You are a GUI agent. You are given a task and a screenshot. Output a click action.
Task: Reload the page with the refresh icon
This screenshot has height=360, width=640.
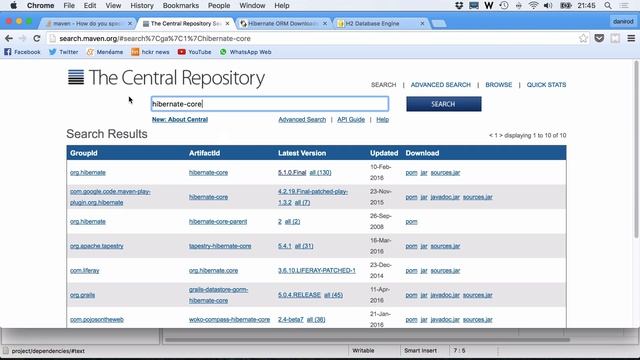37,38
